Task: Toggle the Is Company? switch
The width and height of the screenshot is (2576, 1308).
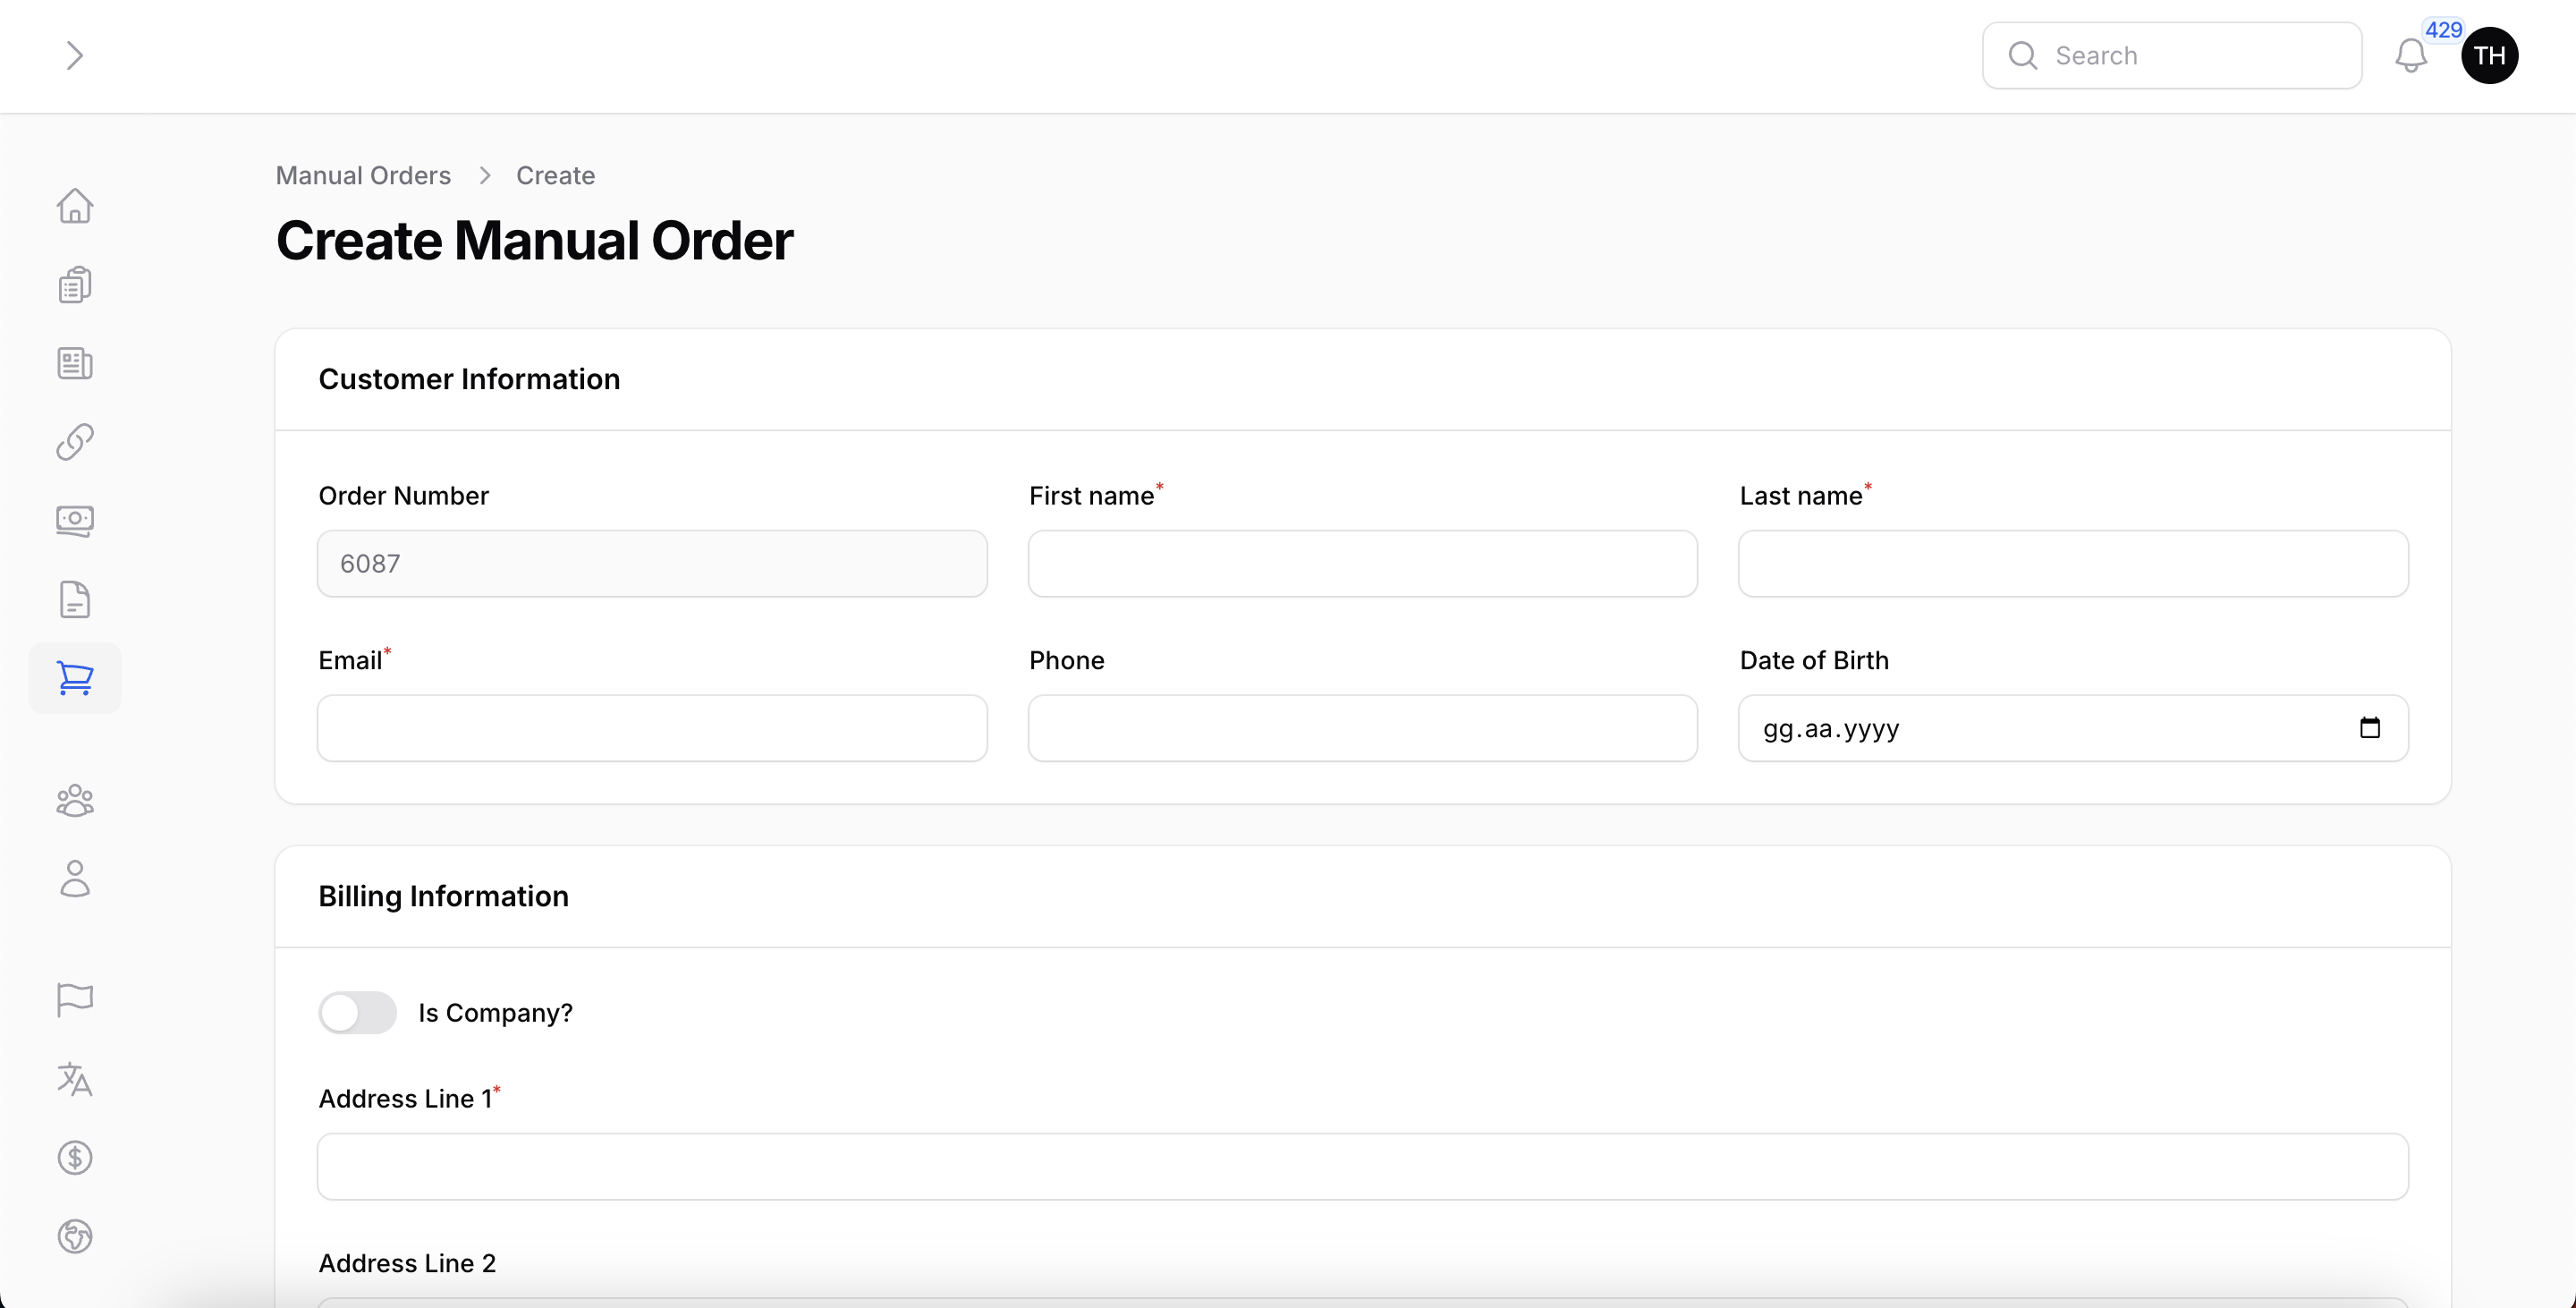Action: coord(357,1013)
